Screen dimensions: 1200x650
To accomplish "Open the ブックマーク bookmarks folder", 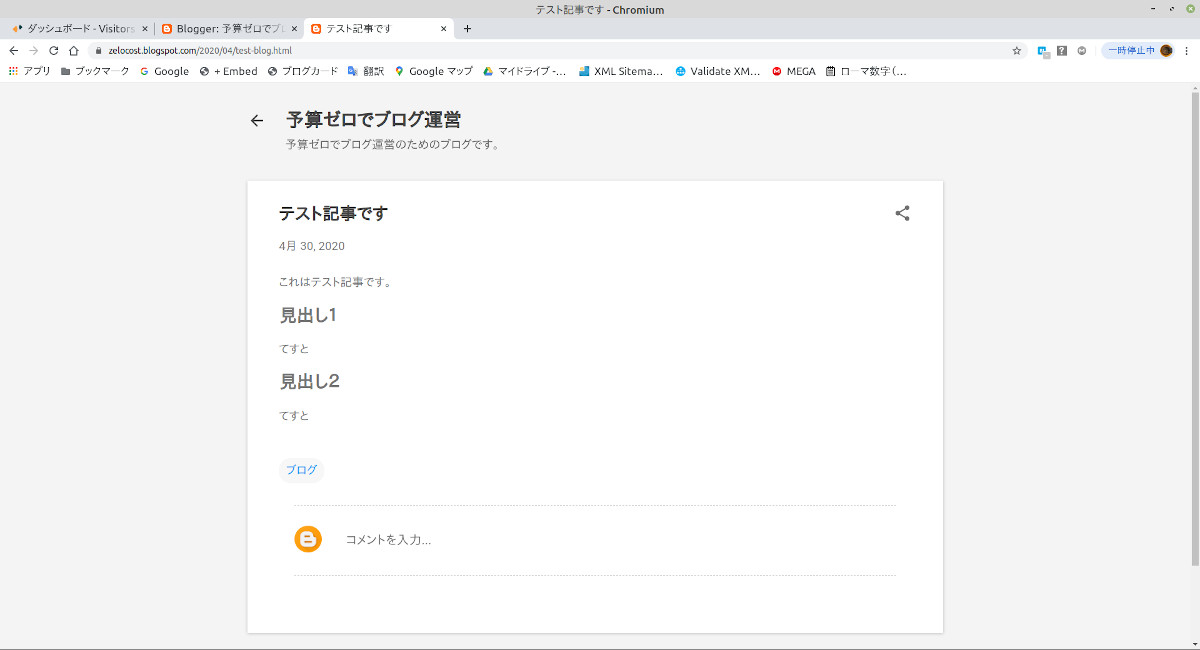I will 95,71.
